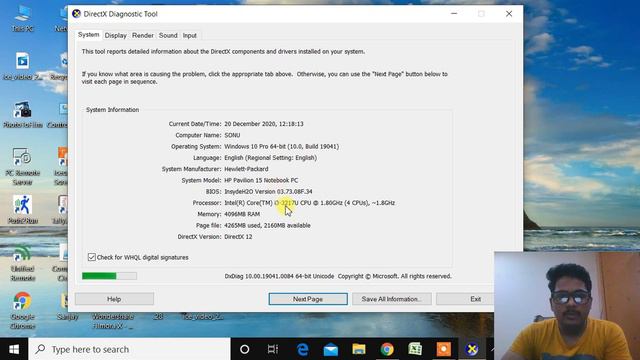Click the System Manufacturer label
640x360 pixels.
(x=191, y=169)
